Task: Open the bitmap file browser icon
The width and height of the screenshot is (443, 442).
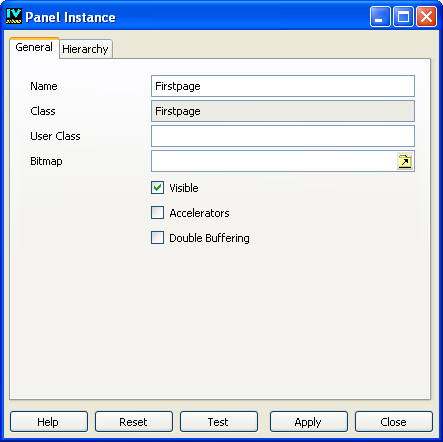Action: (x=405, y=162)
